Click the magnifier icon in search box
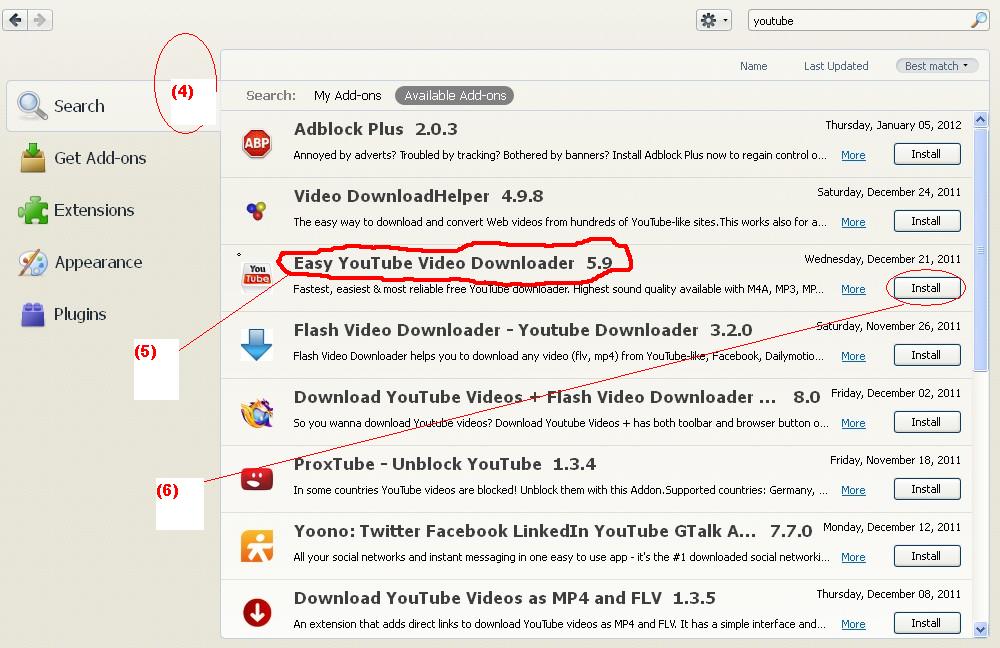Viewport: 1000px width, 648px height. (978, 20)
